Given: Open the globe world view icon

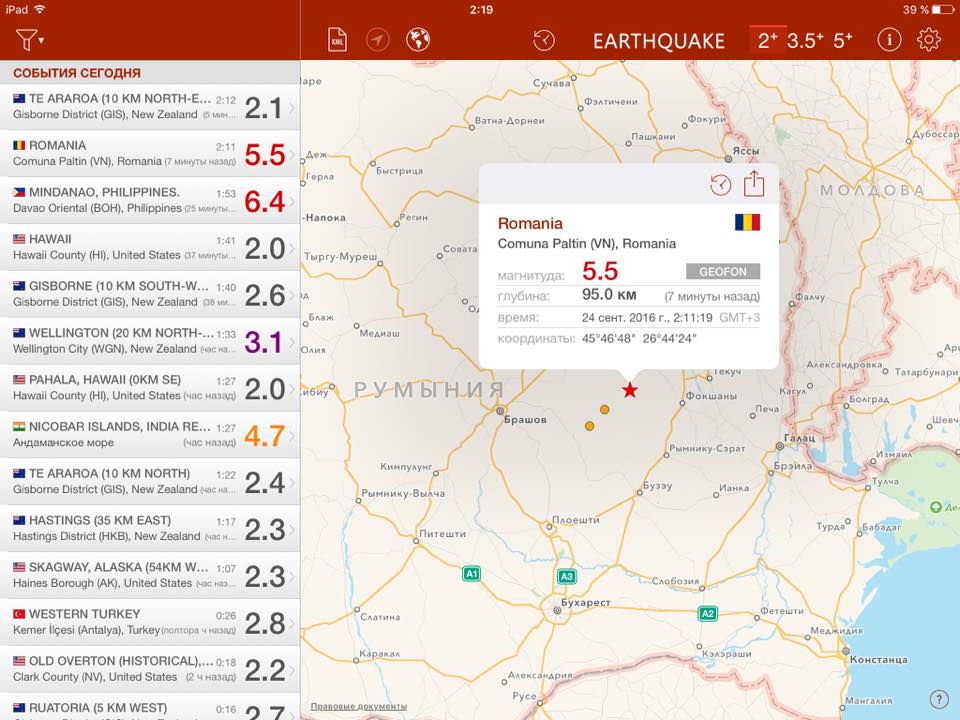Looking at the screenshot, I should [x=418, y=40].
